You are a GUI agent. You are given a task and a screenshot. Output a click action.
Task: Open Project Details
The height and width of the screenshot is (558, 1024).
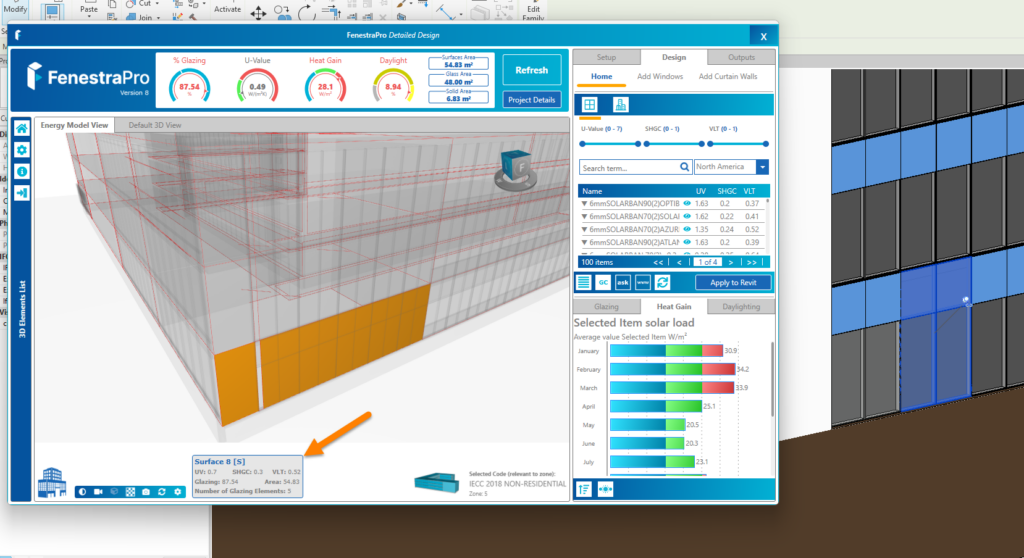(x=532, y=100)
